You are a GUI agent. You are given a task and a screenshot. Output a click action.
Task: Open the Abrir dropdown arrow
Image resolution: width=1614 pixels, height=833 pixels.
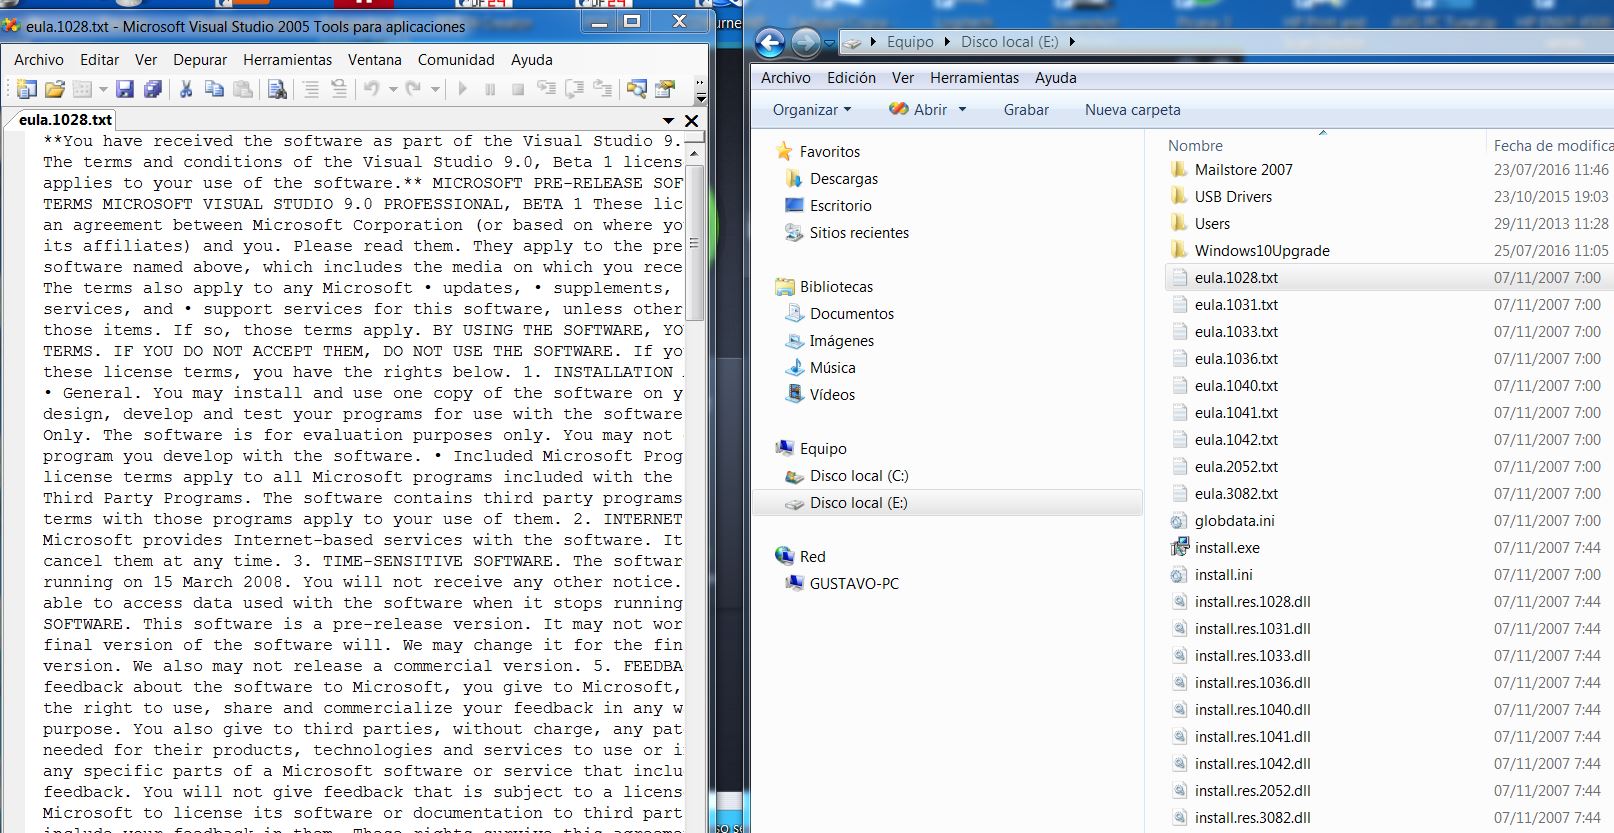(963, 110)
